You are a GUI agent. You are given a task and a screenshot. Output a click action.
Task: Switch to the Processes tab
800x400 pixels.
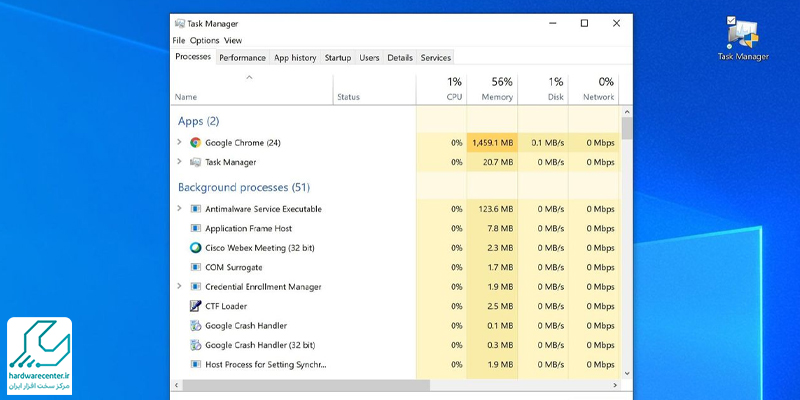[x=193, y=57]
